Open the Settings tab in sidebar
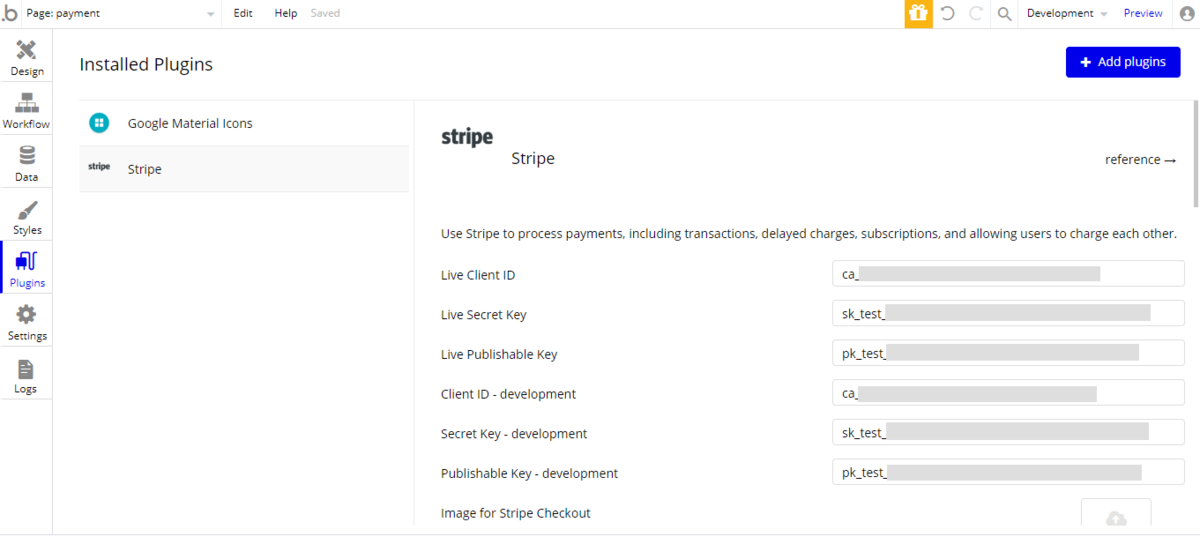This screenshot has width=1200, height=537. click(27, 323)
